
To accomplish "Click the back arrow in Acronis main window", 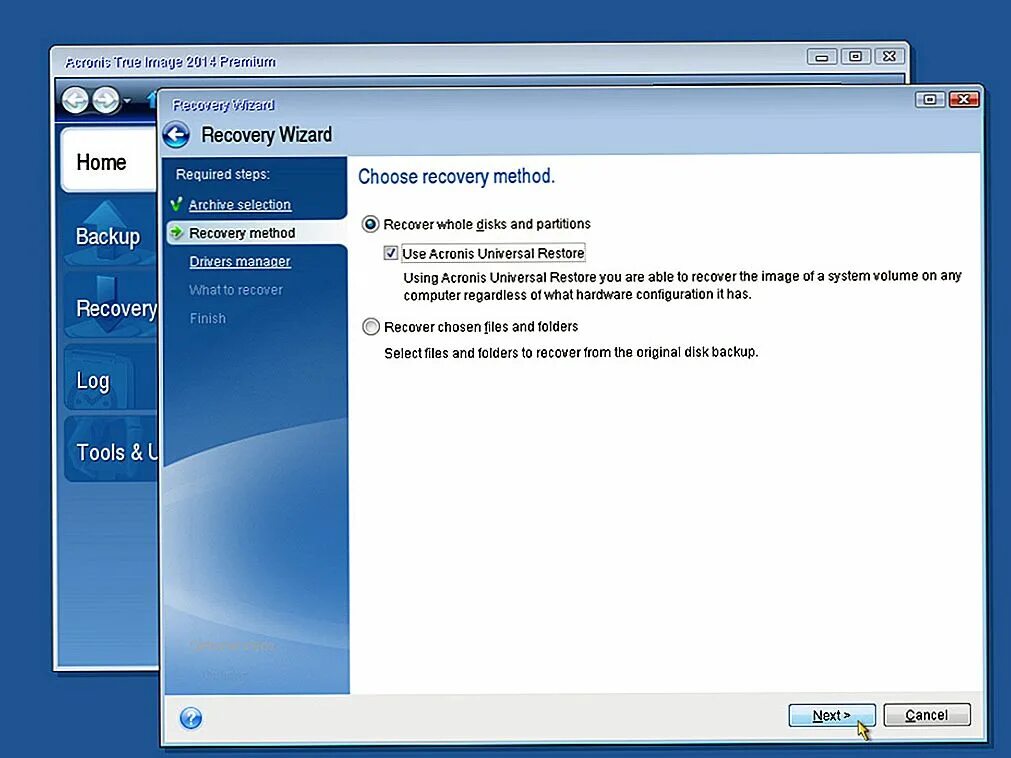I will [75, 100].
